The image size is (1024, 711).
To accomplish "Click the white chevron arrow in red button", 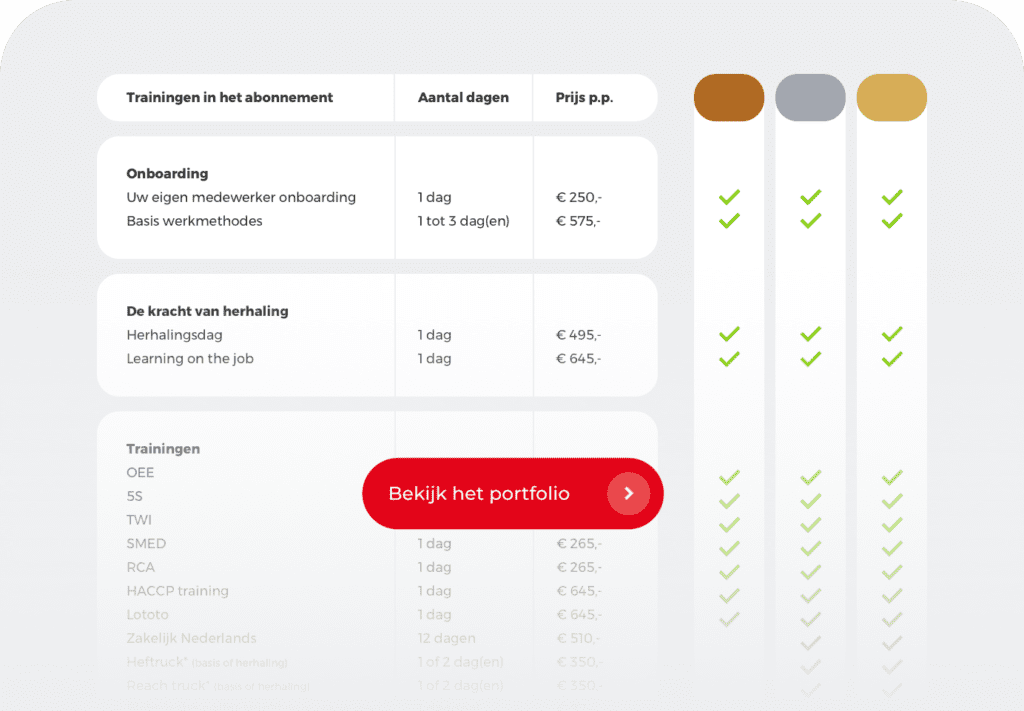I will 629,493.
